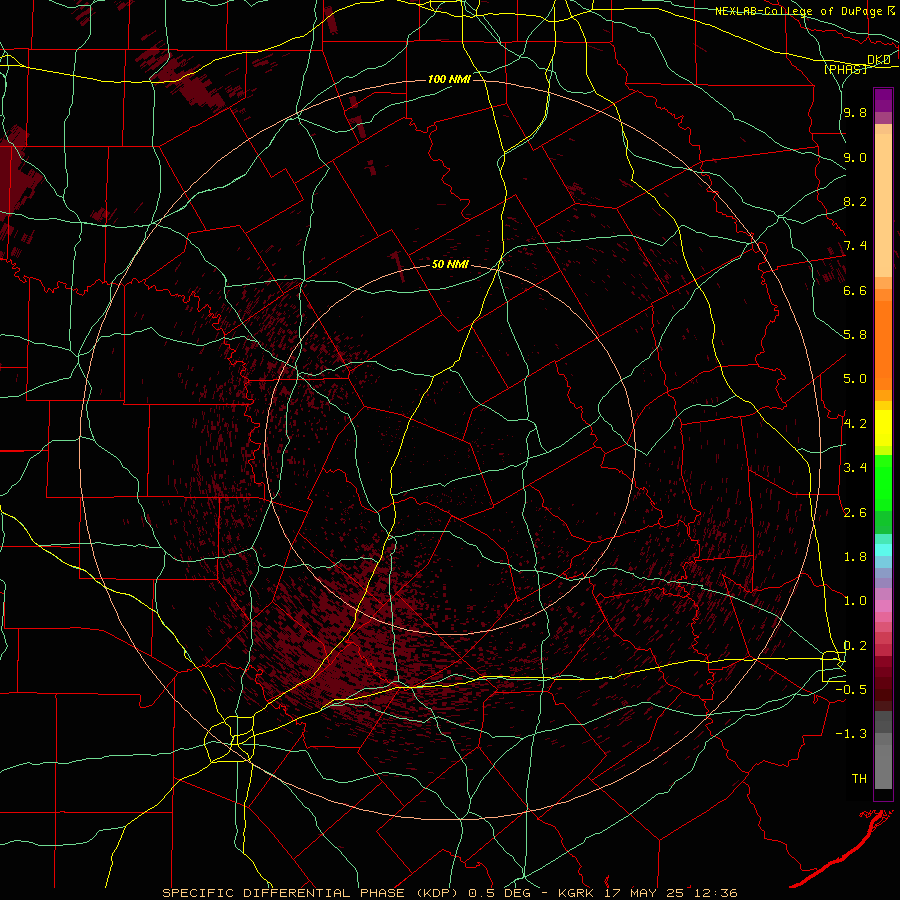Click the 3.4 scale value

[855, 467]
